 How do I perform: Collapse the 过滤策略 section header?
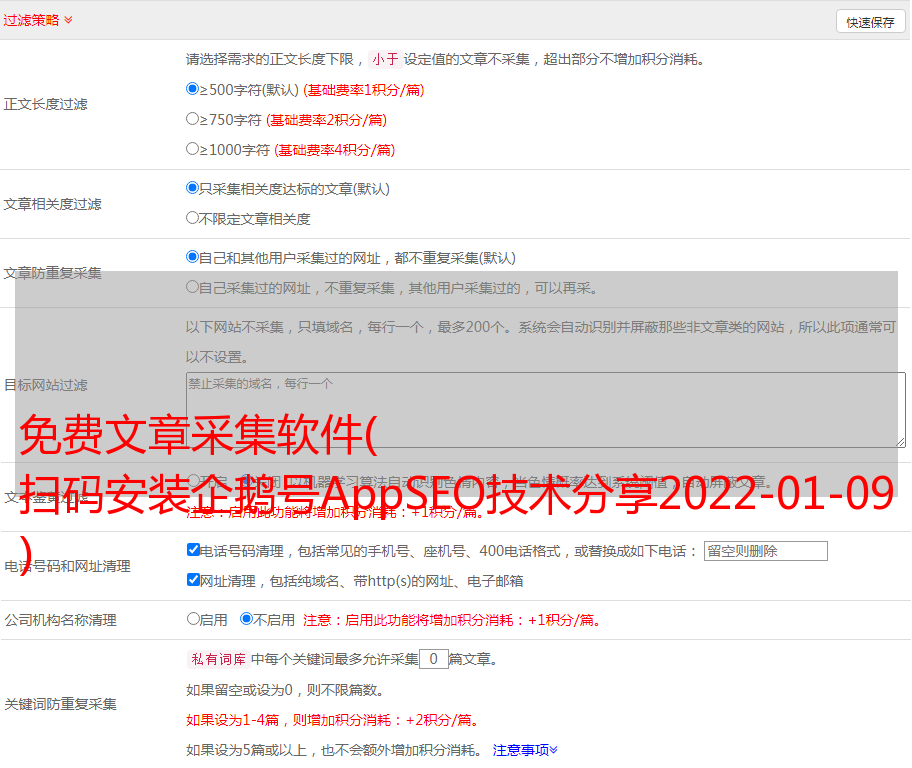pos(38,20)
